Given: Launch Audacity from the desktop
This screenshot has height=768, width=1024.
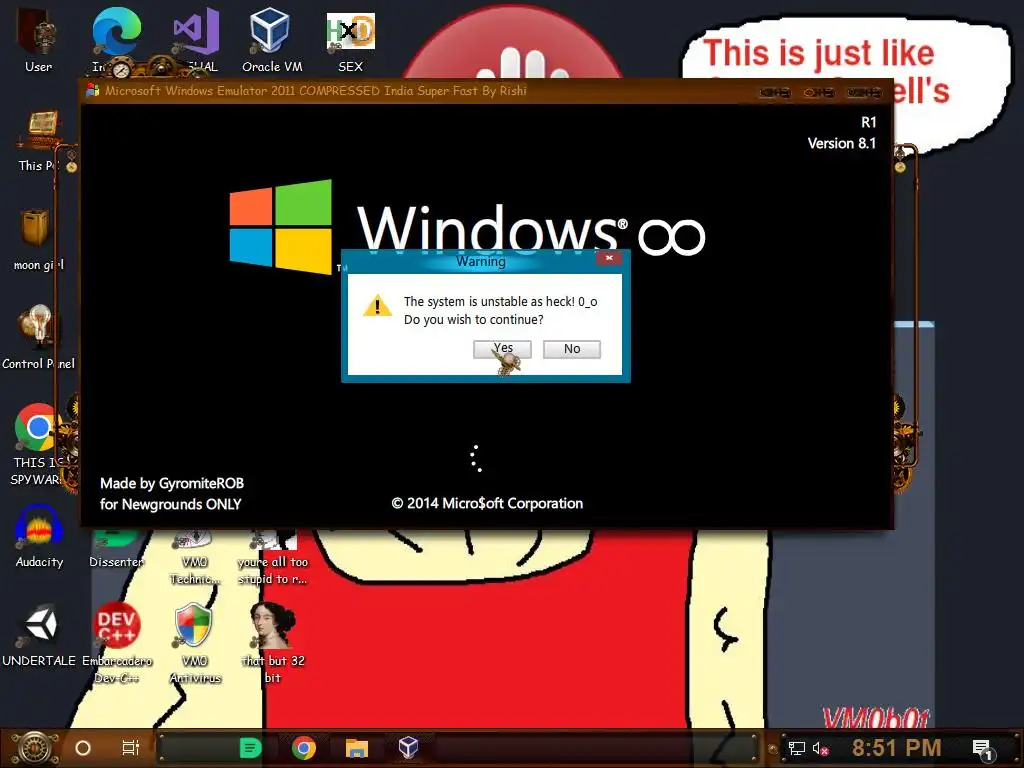Looking at the screenshot, I should coord(39,537).
